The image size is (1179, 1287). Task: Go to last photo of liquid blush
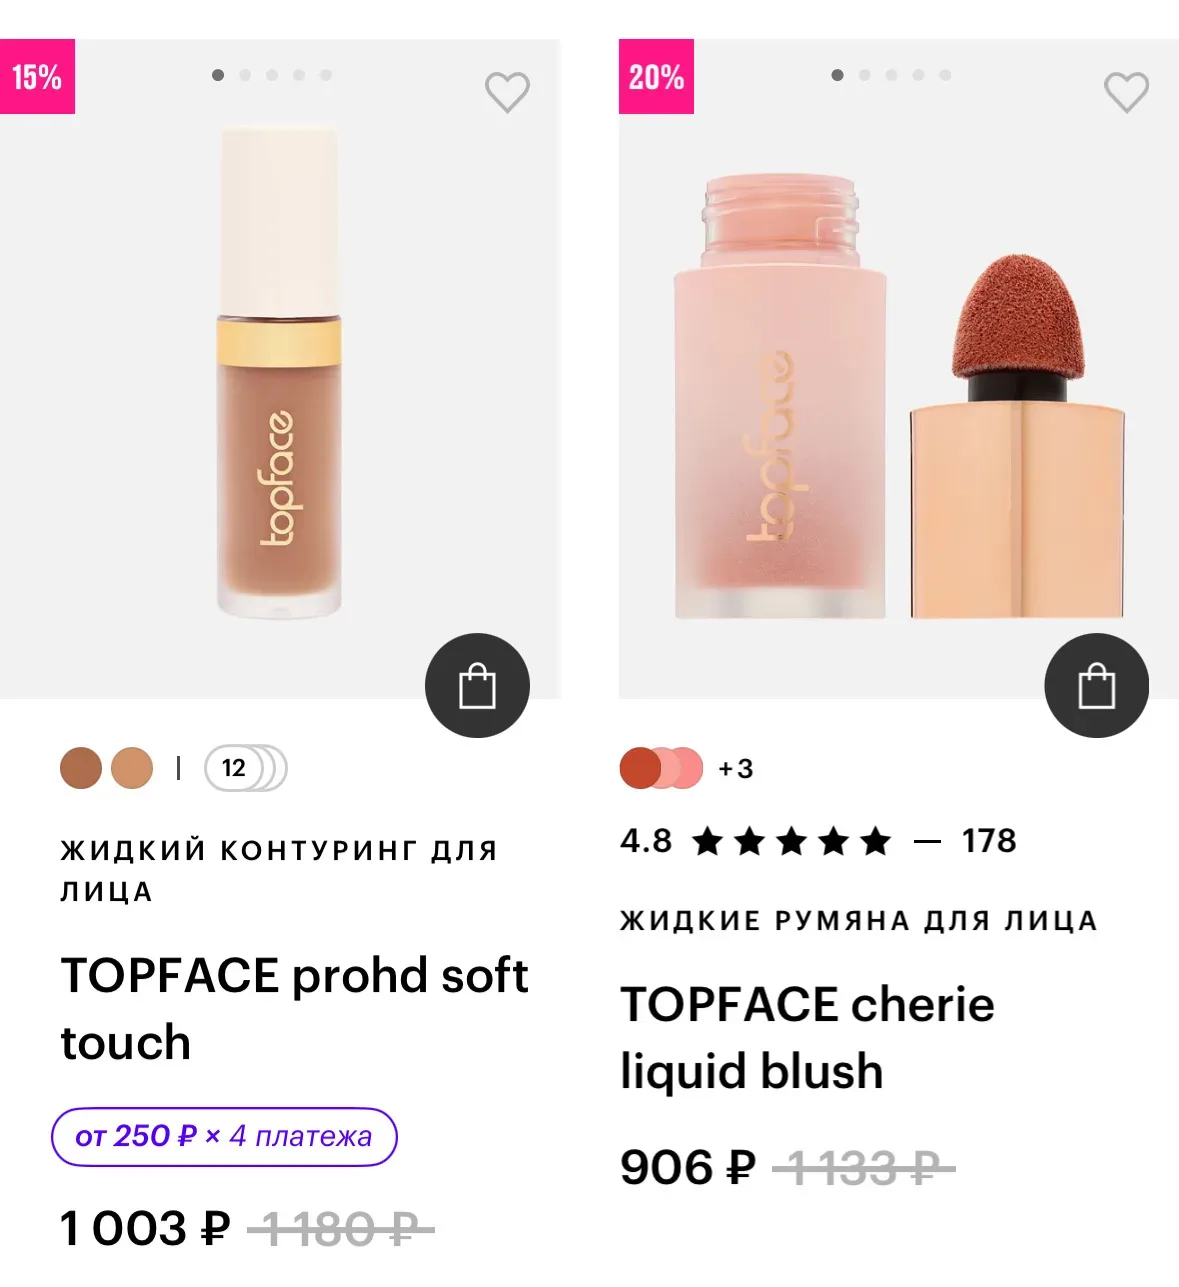(945, 75)
